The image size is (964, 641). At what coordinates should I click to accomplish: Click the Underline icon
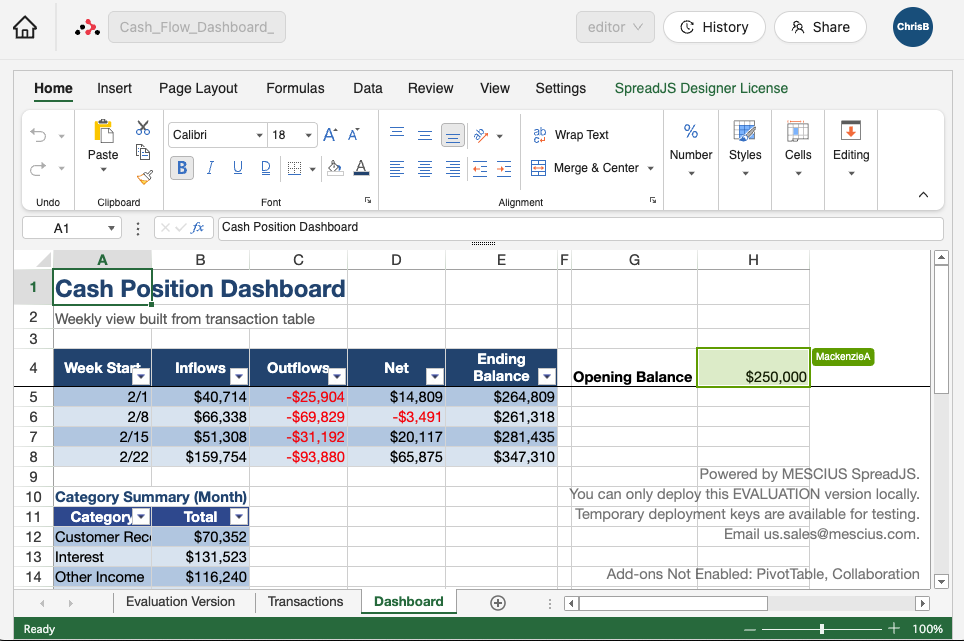[x=237, y=167]
